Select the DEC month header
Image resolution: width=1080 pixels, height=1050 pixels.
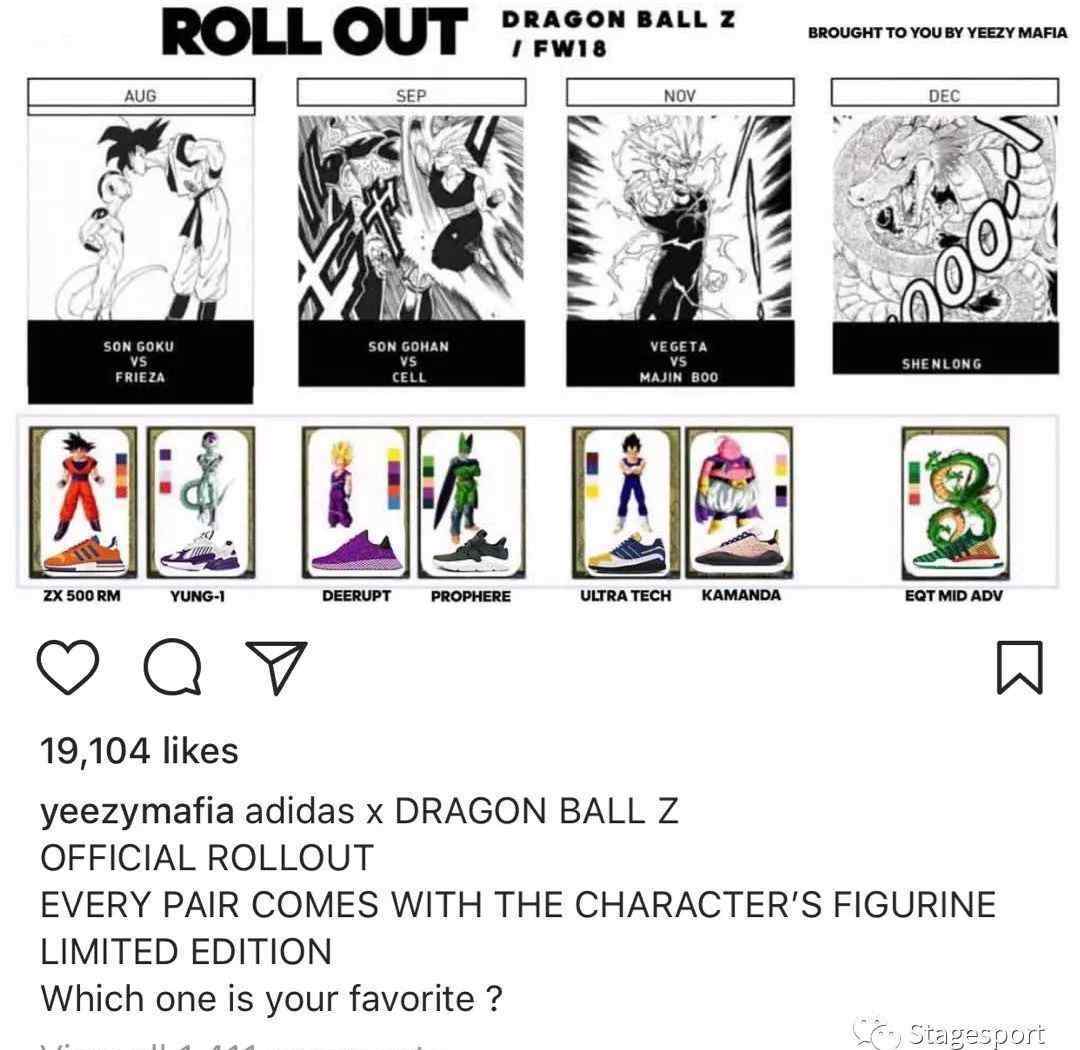coord(944,94)
